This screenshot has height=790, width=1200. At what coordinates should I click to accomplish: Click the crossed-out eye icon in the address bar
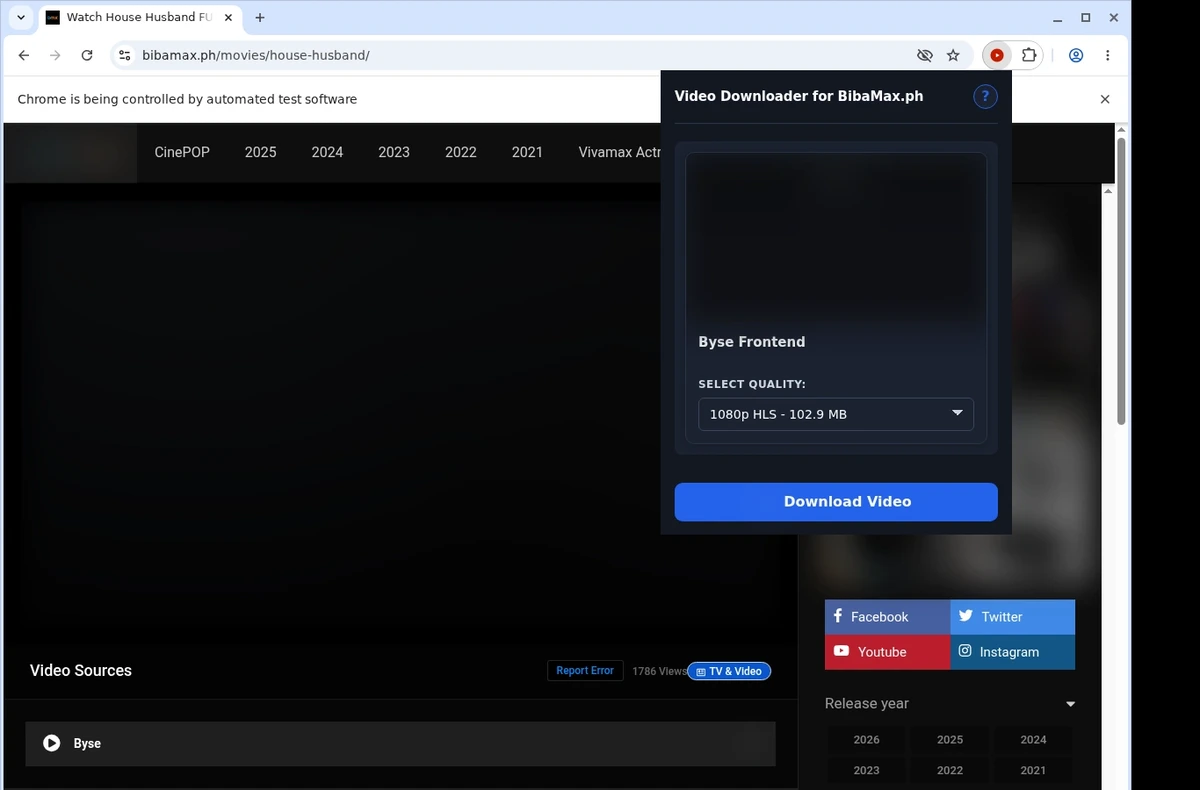point(925,56)
